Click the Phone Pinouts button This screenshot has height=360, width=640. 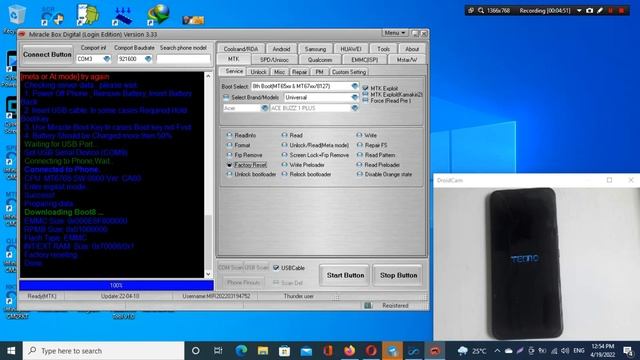[x=243, y=282]
